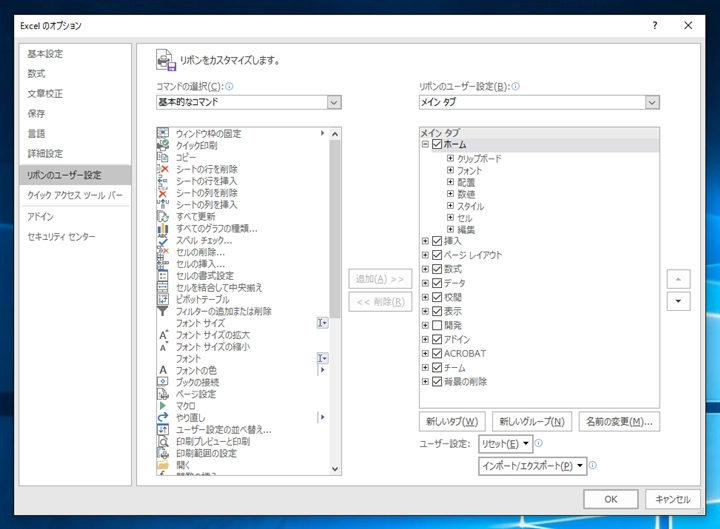Click the move down arrow button
Screen dimensions: 720x529
pyautogui.click(x=678, y=302)
